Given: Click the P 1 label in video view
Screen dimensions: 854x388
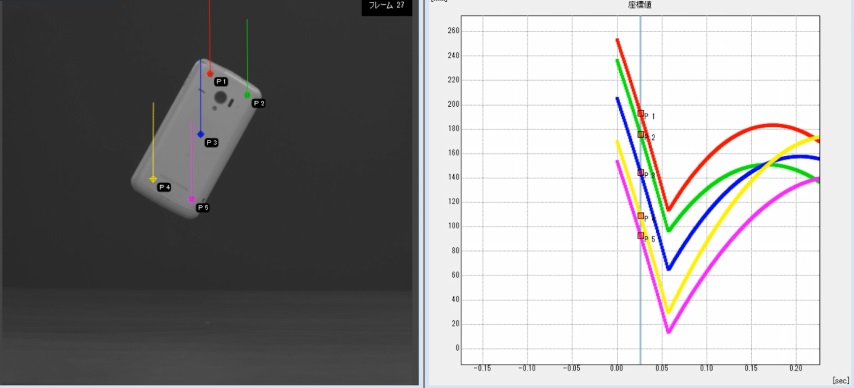Looking at the screenshot, I should click(221, 81).
